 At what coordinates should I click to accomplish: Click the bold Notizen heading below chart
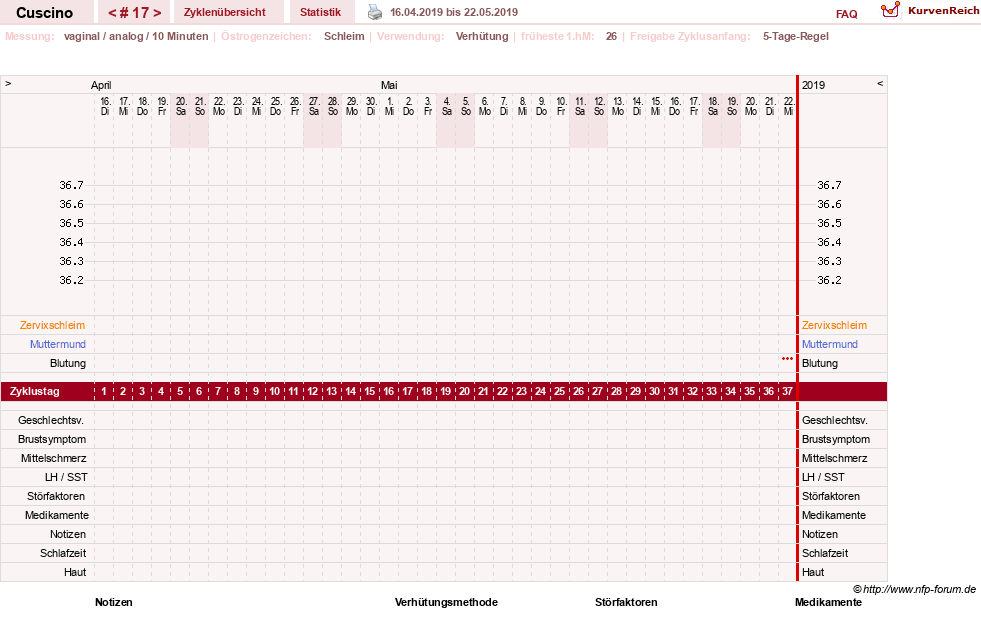(x=114, y=602)
